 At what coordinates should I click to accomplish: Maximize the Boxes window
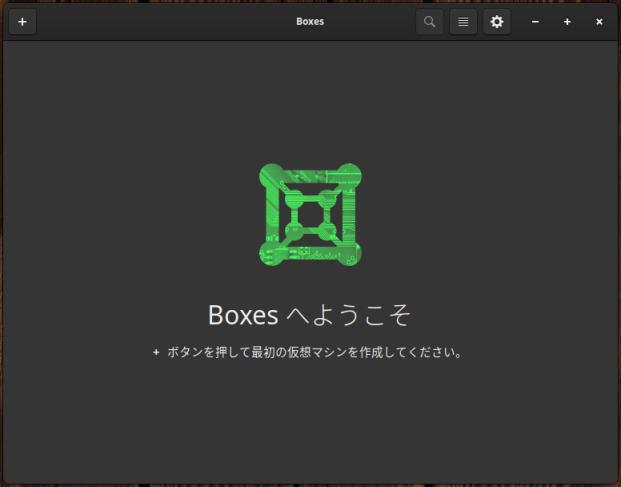tap(567, 22)
